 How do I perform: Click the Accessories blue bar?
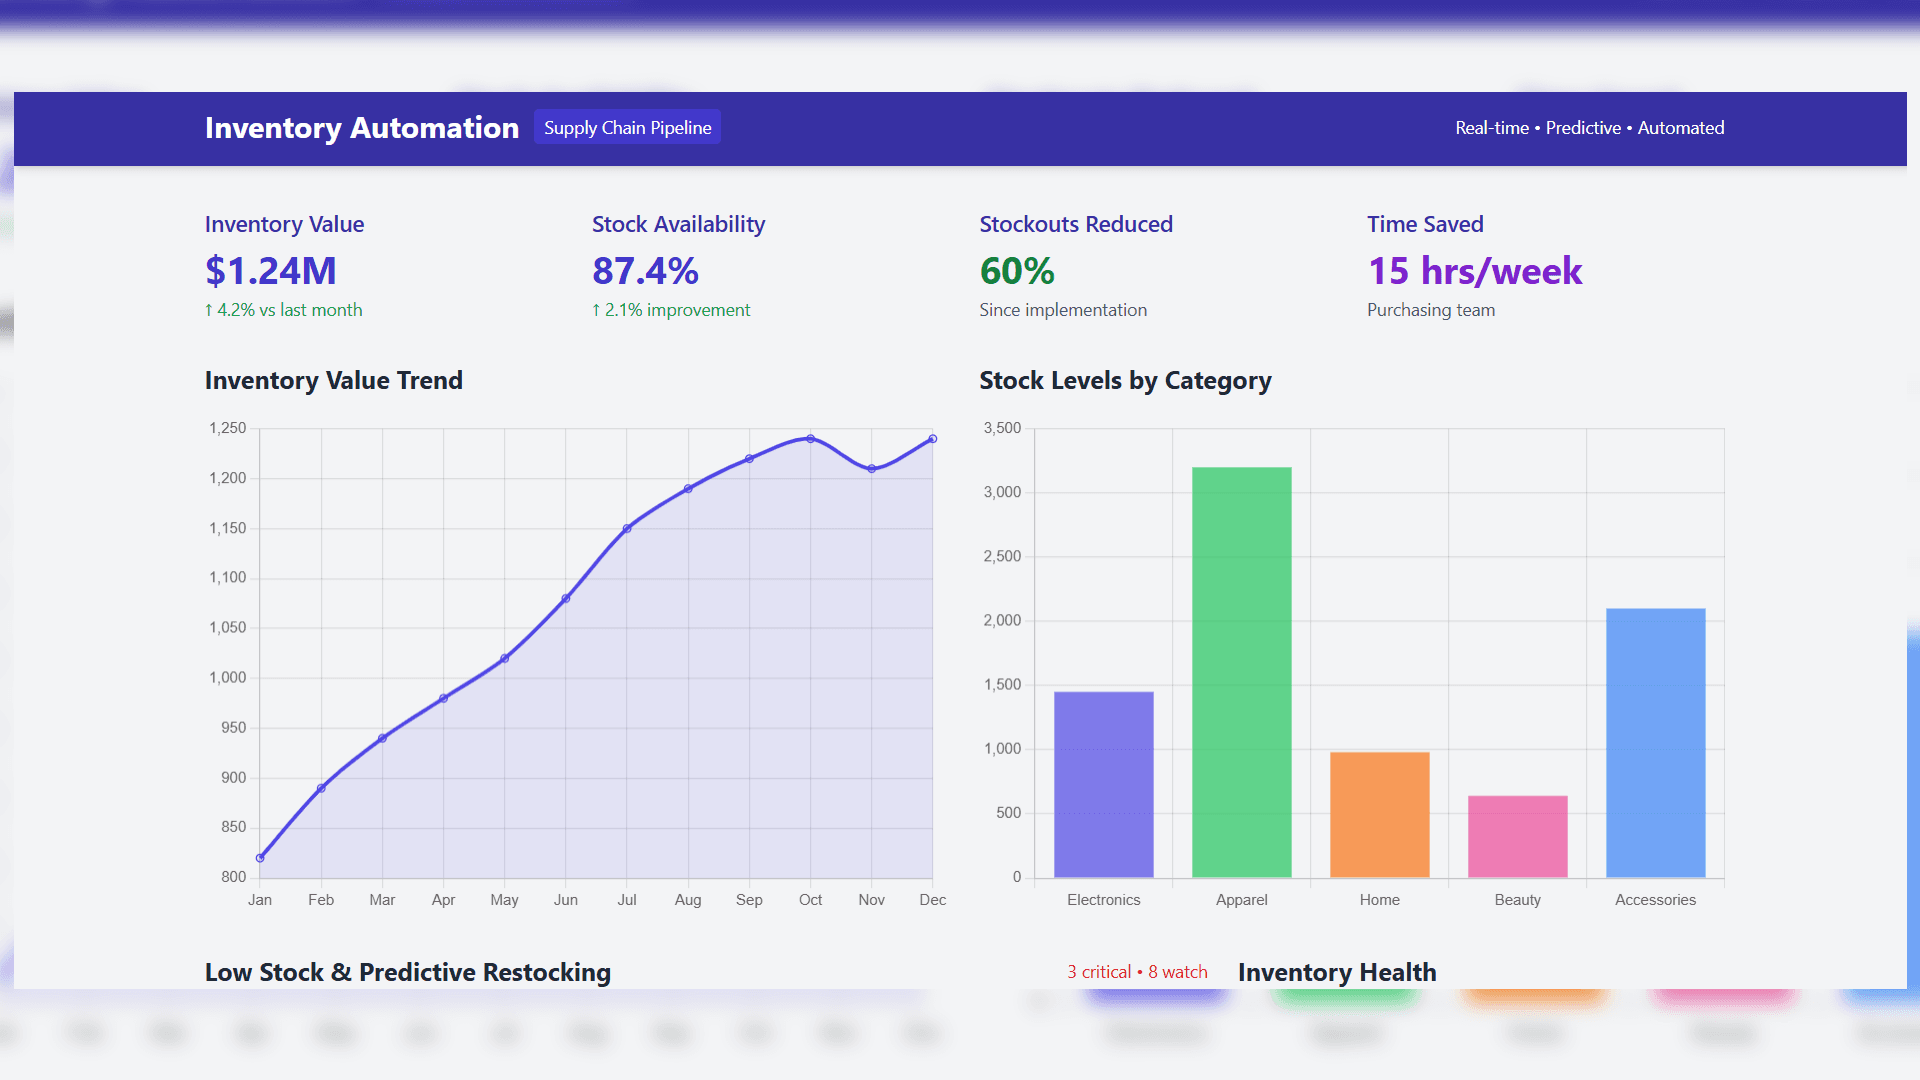point(1655,742)
